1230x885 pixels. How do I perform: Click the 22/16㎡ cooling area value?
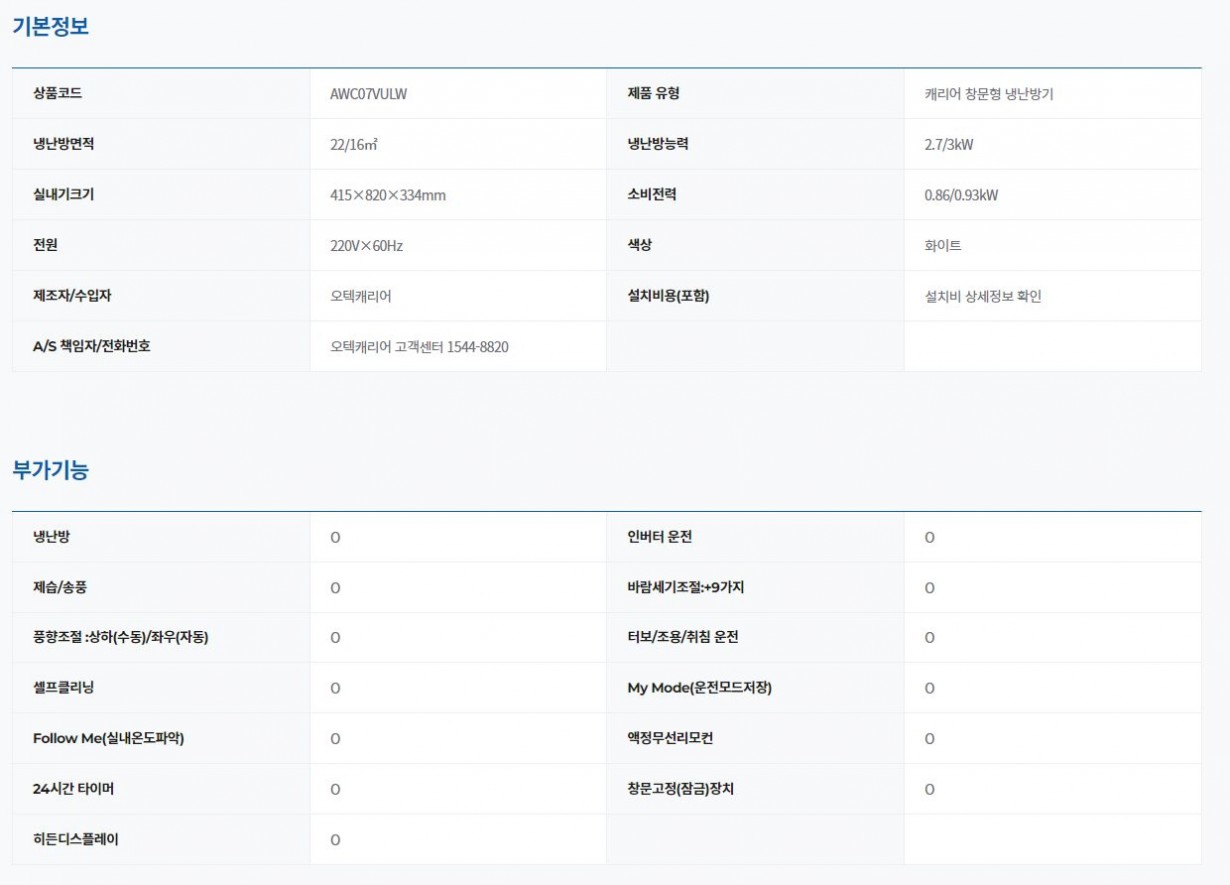pos(353,145)
